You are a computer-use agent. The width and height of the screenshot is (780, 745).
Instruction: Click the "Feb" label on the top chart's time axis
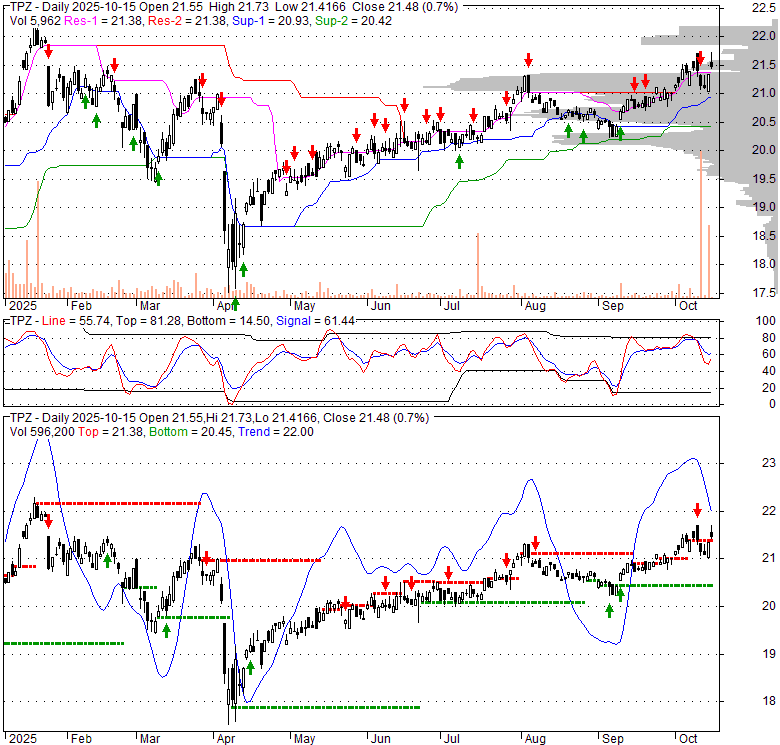[81, 306]
